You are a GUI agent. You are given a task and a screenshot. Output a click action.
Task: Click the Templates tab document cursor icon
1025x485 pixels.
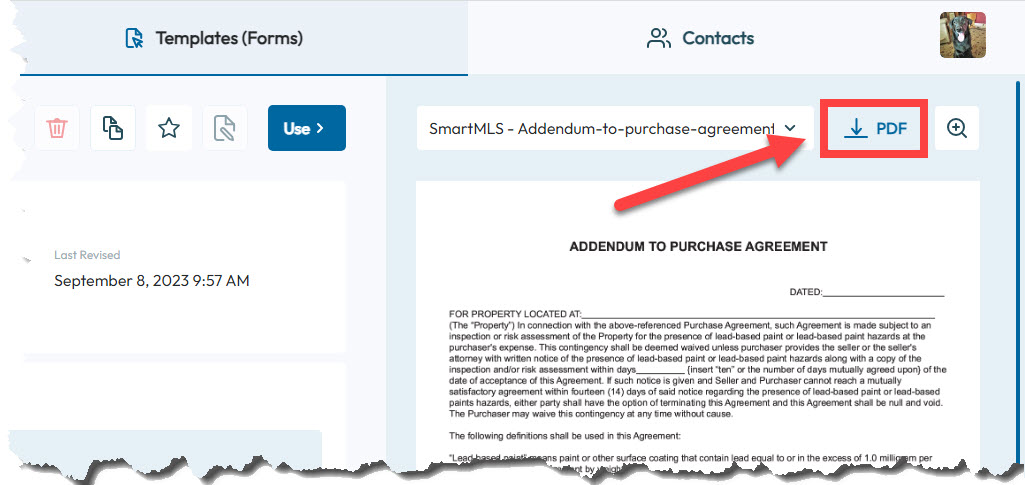coord(134,38)
